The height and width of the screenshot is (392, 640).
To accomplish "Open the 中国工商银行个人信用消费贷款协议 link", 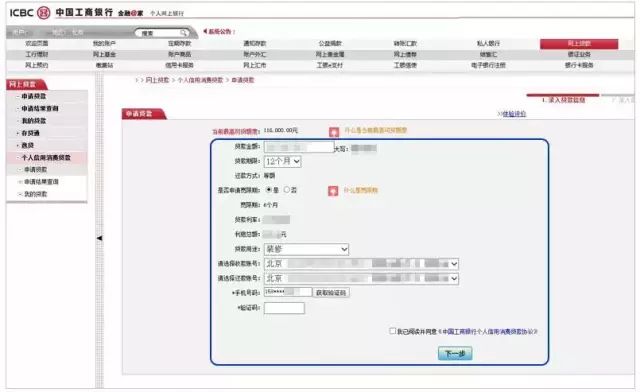I will [x=488, y=332].
